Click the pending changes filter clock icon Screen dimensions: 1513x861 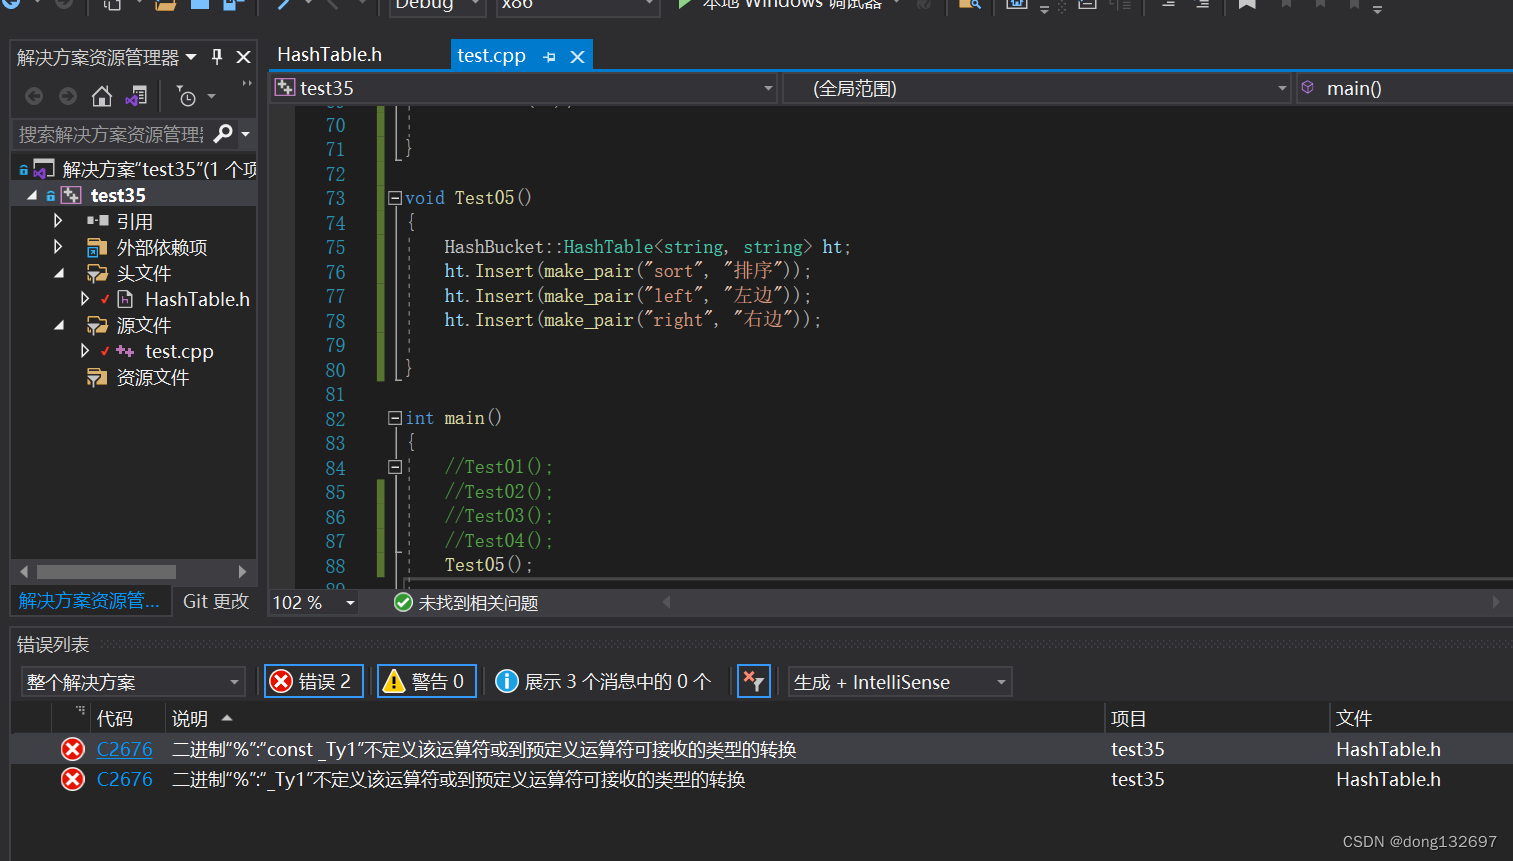pos(186,96)
